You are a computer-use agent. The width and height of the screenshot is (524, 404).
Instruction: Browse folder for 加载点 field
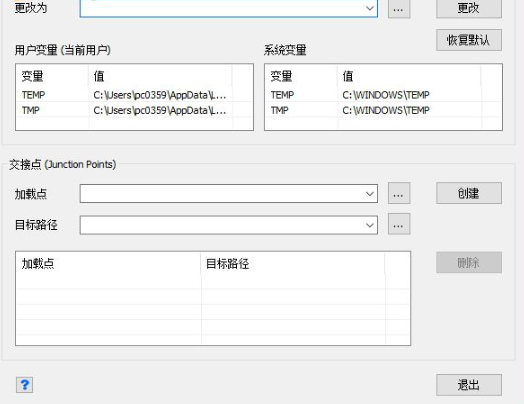click(x=399, y=193)
